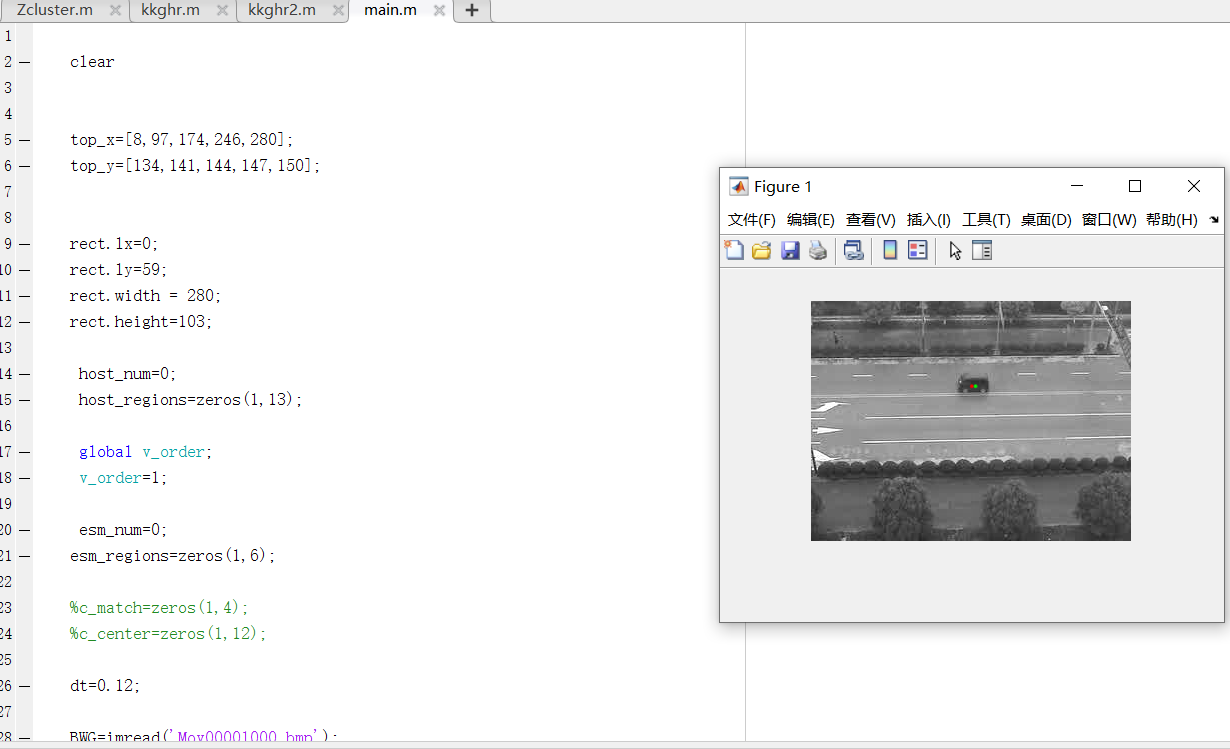This screenshot has width=1230, height=749.
Task: Select the Link Plot icon
Action: [852, 250]
